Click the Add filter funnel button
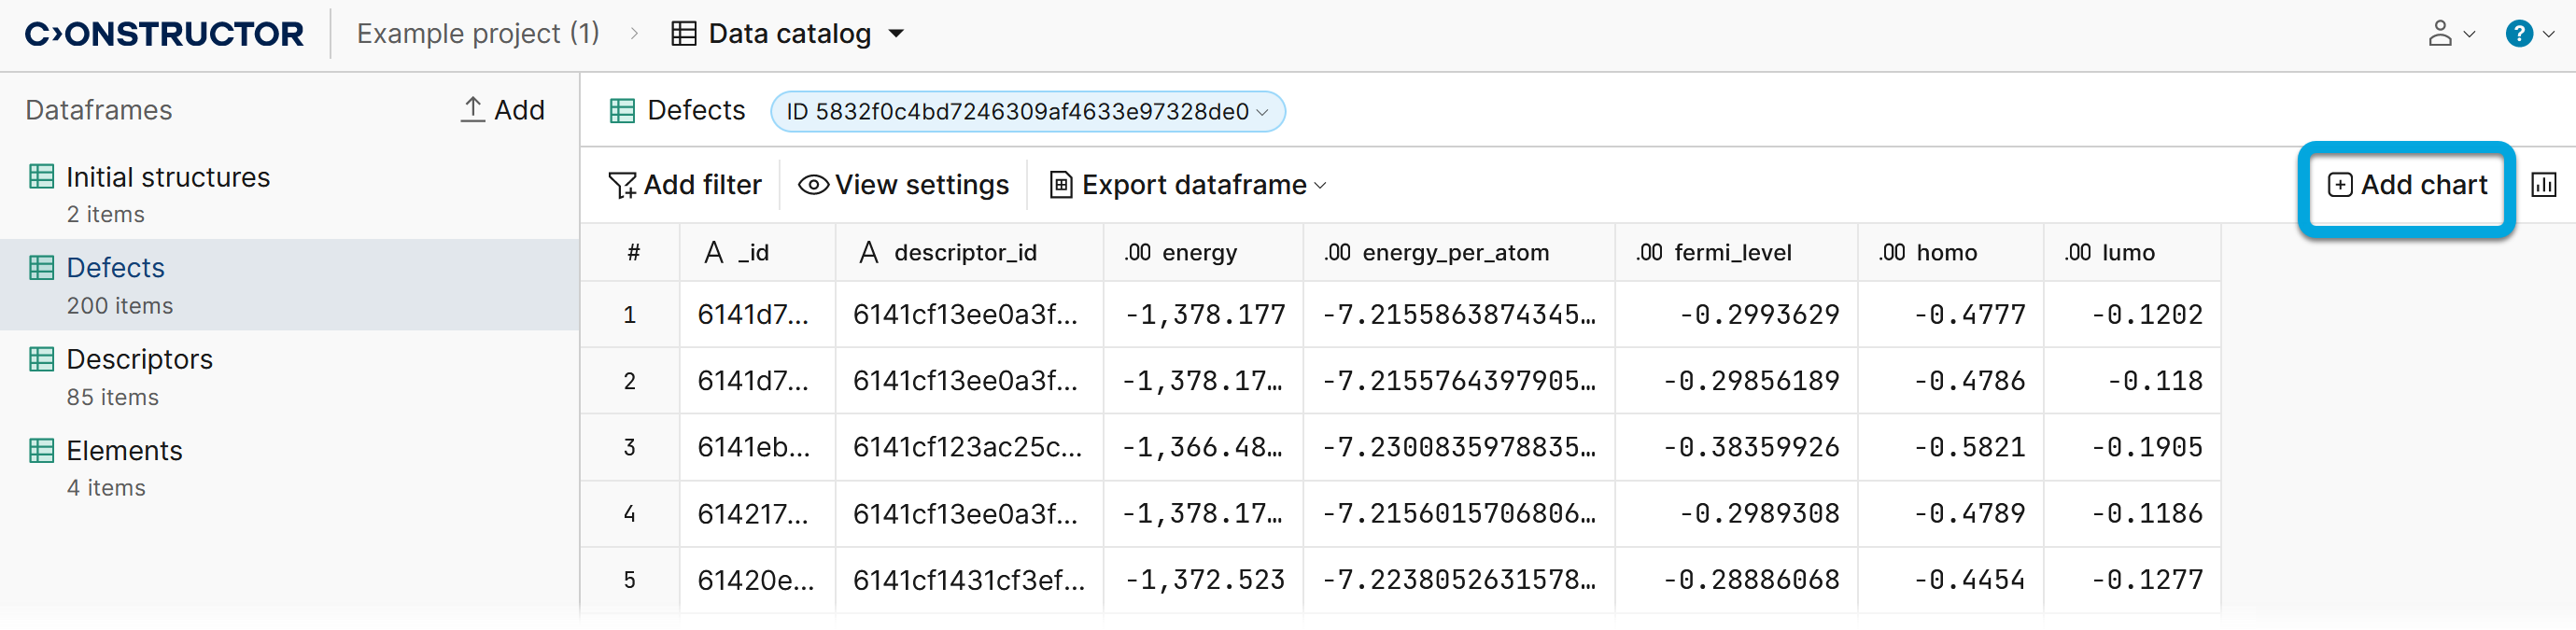 click(685, 185)
